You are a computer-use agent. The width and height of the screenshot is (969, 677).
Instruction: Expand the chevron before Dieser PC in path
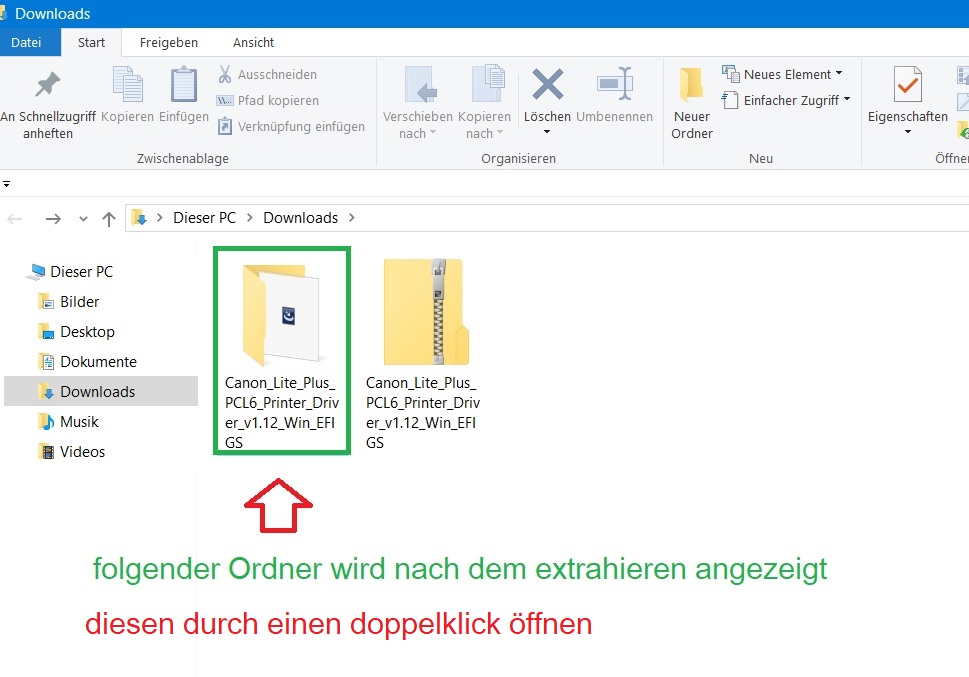pyautogui.click(x=159, y=218)
